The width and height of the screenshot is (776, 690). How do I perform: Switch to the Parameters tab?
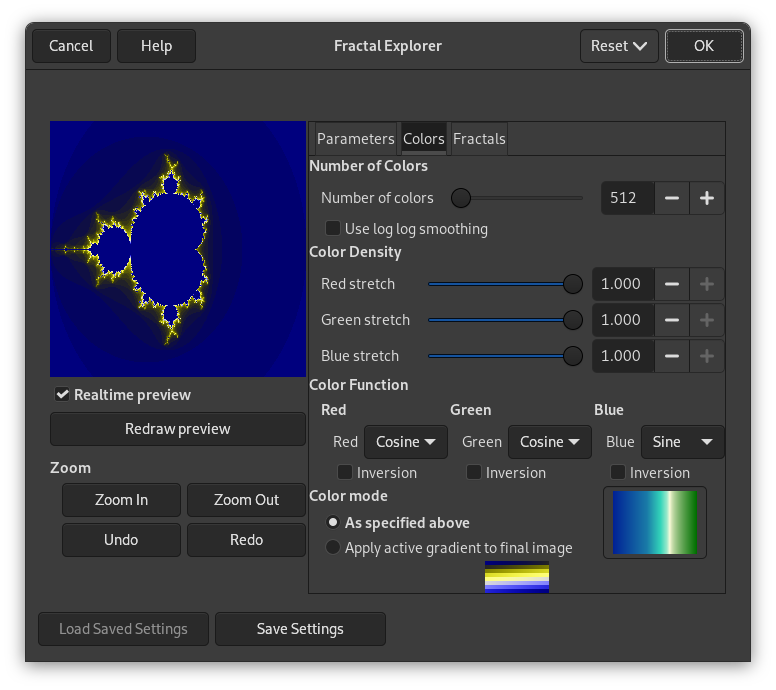(x=355, y=139)
